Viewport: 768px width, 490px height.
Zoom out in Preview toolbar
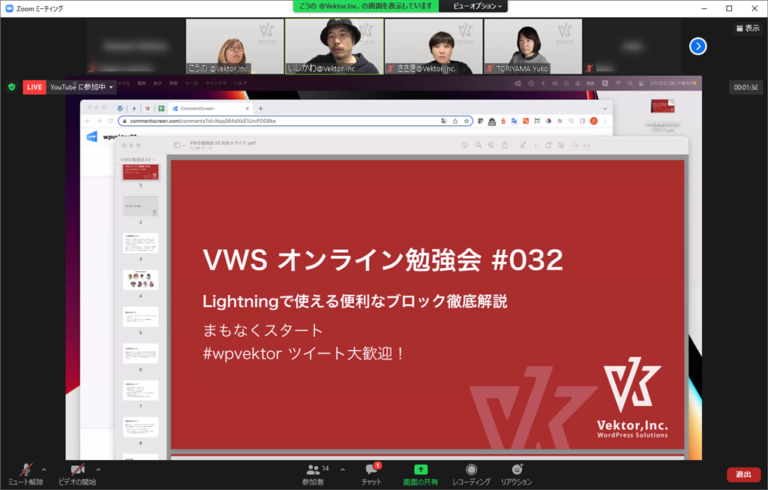pos(479,145)
